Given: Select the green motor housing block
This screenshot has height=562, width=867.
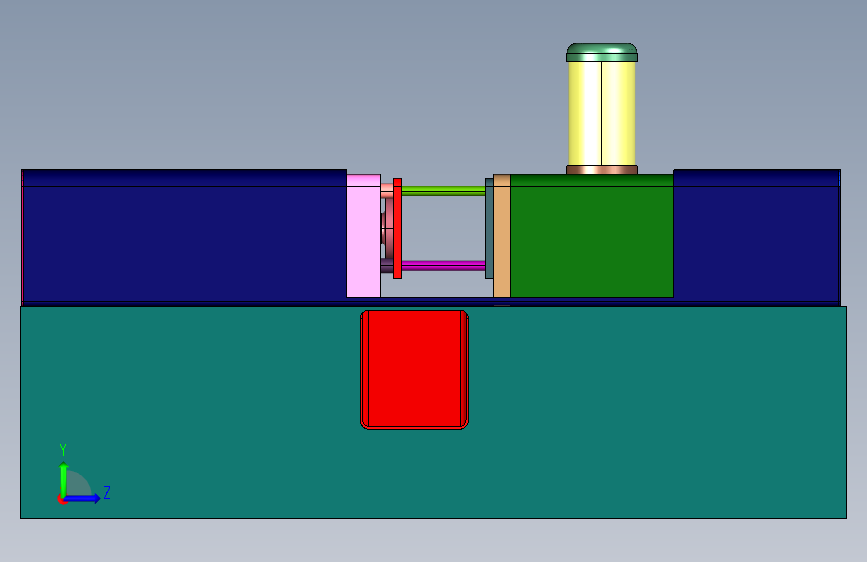Looking at the screenshot, I should tap(591, 236).
